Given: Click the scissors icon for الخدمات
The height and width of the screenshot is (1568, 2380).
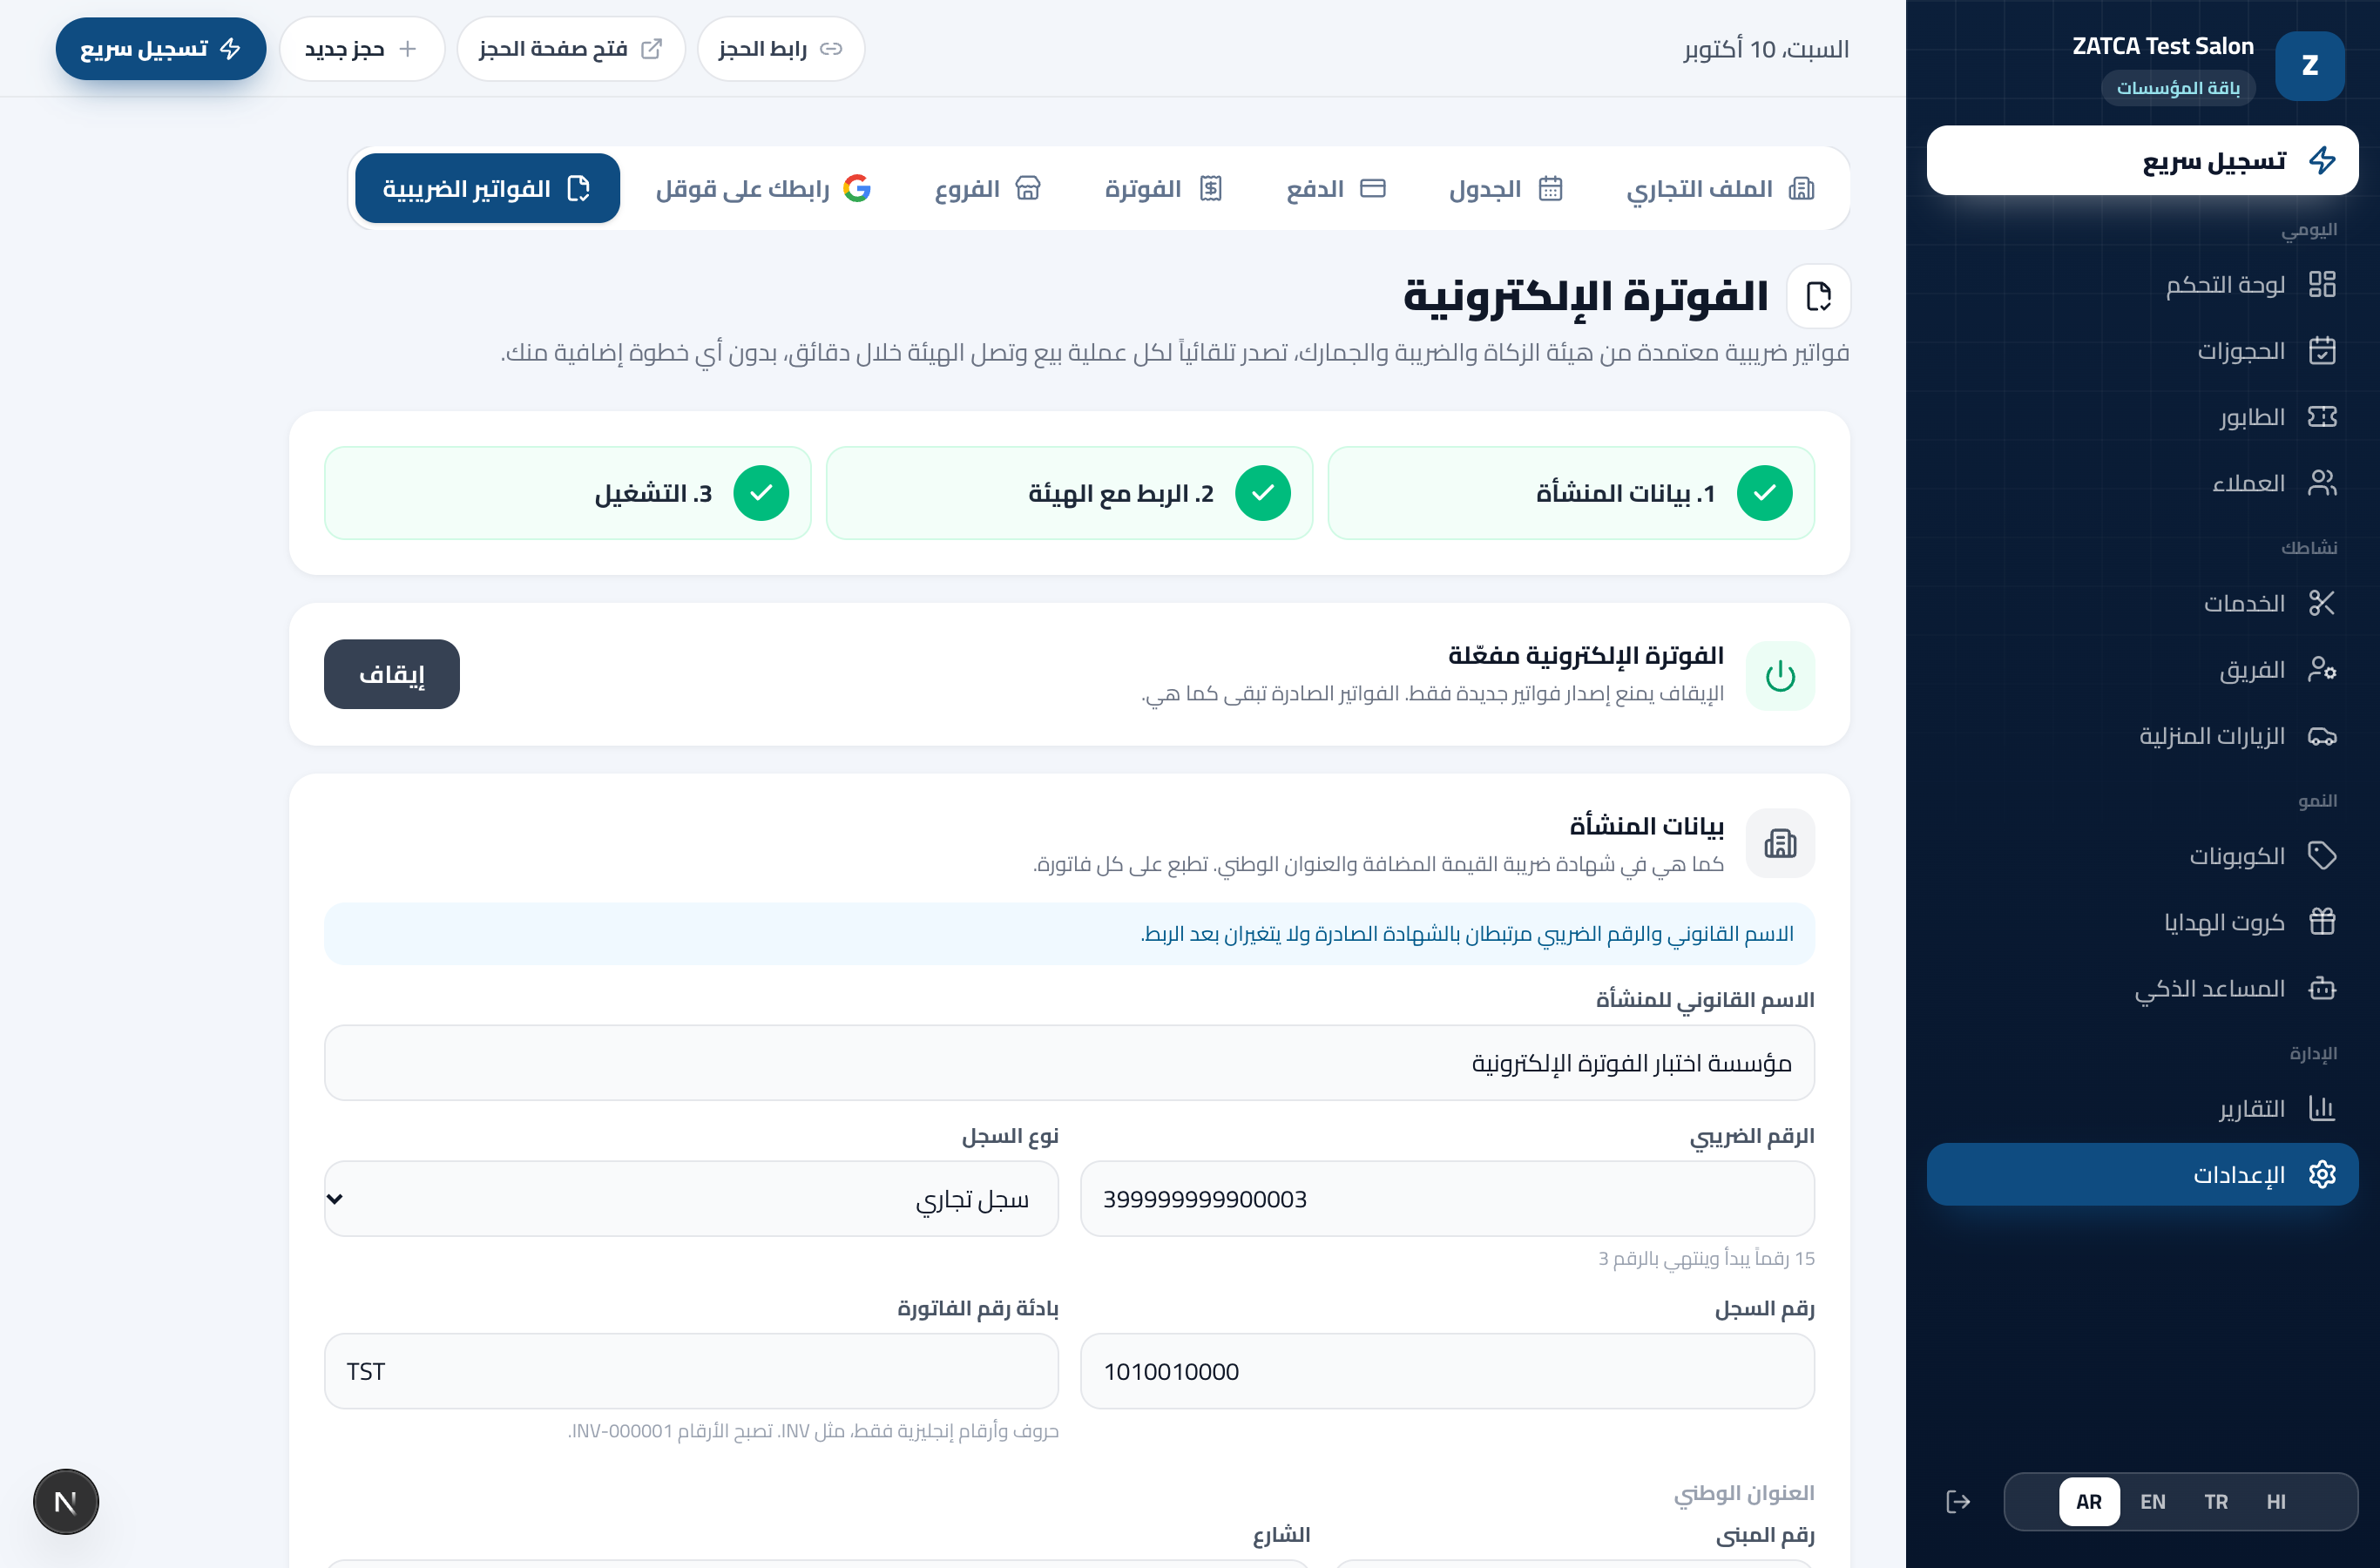Looking at the screenshot, I should click(x=2321, y=603).
